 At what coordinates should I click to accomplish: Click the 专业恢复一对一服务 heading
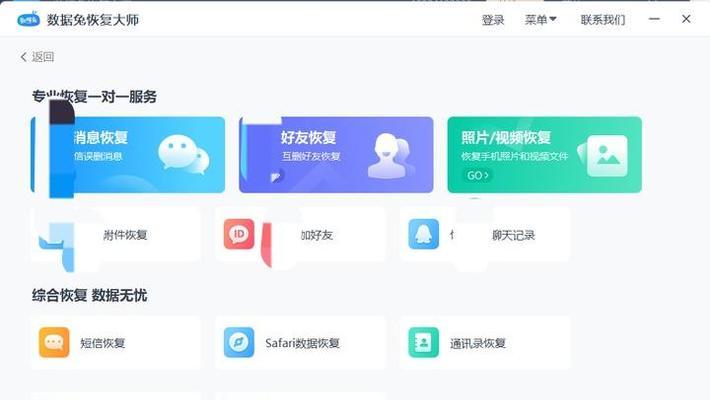pyautogui.click(x=94, y=96)
